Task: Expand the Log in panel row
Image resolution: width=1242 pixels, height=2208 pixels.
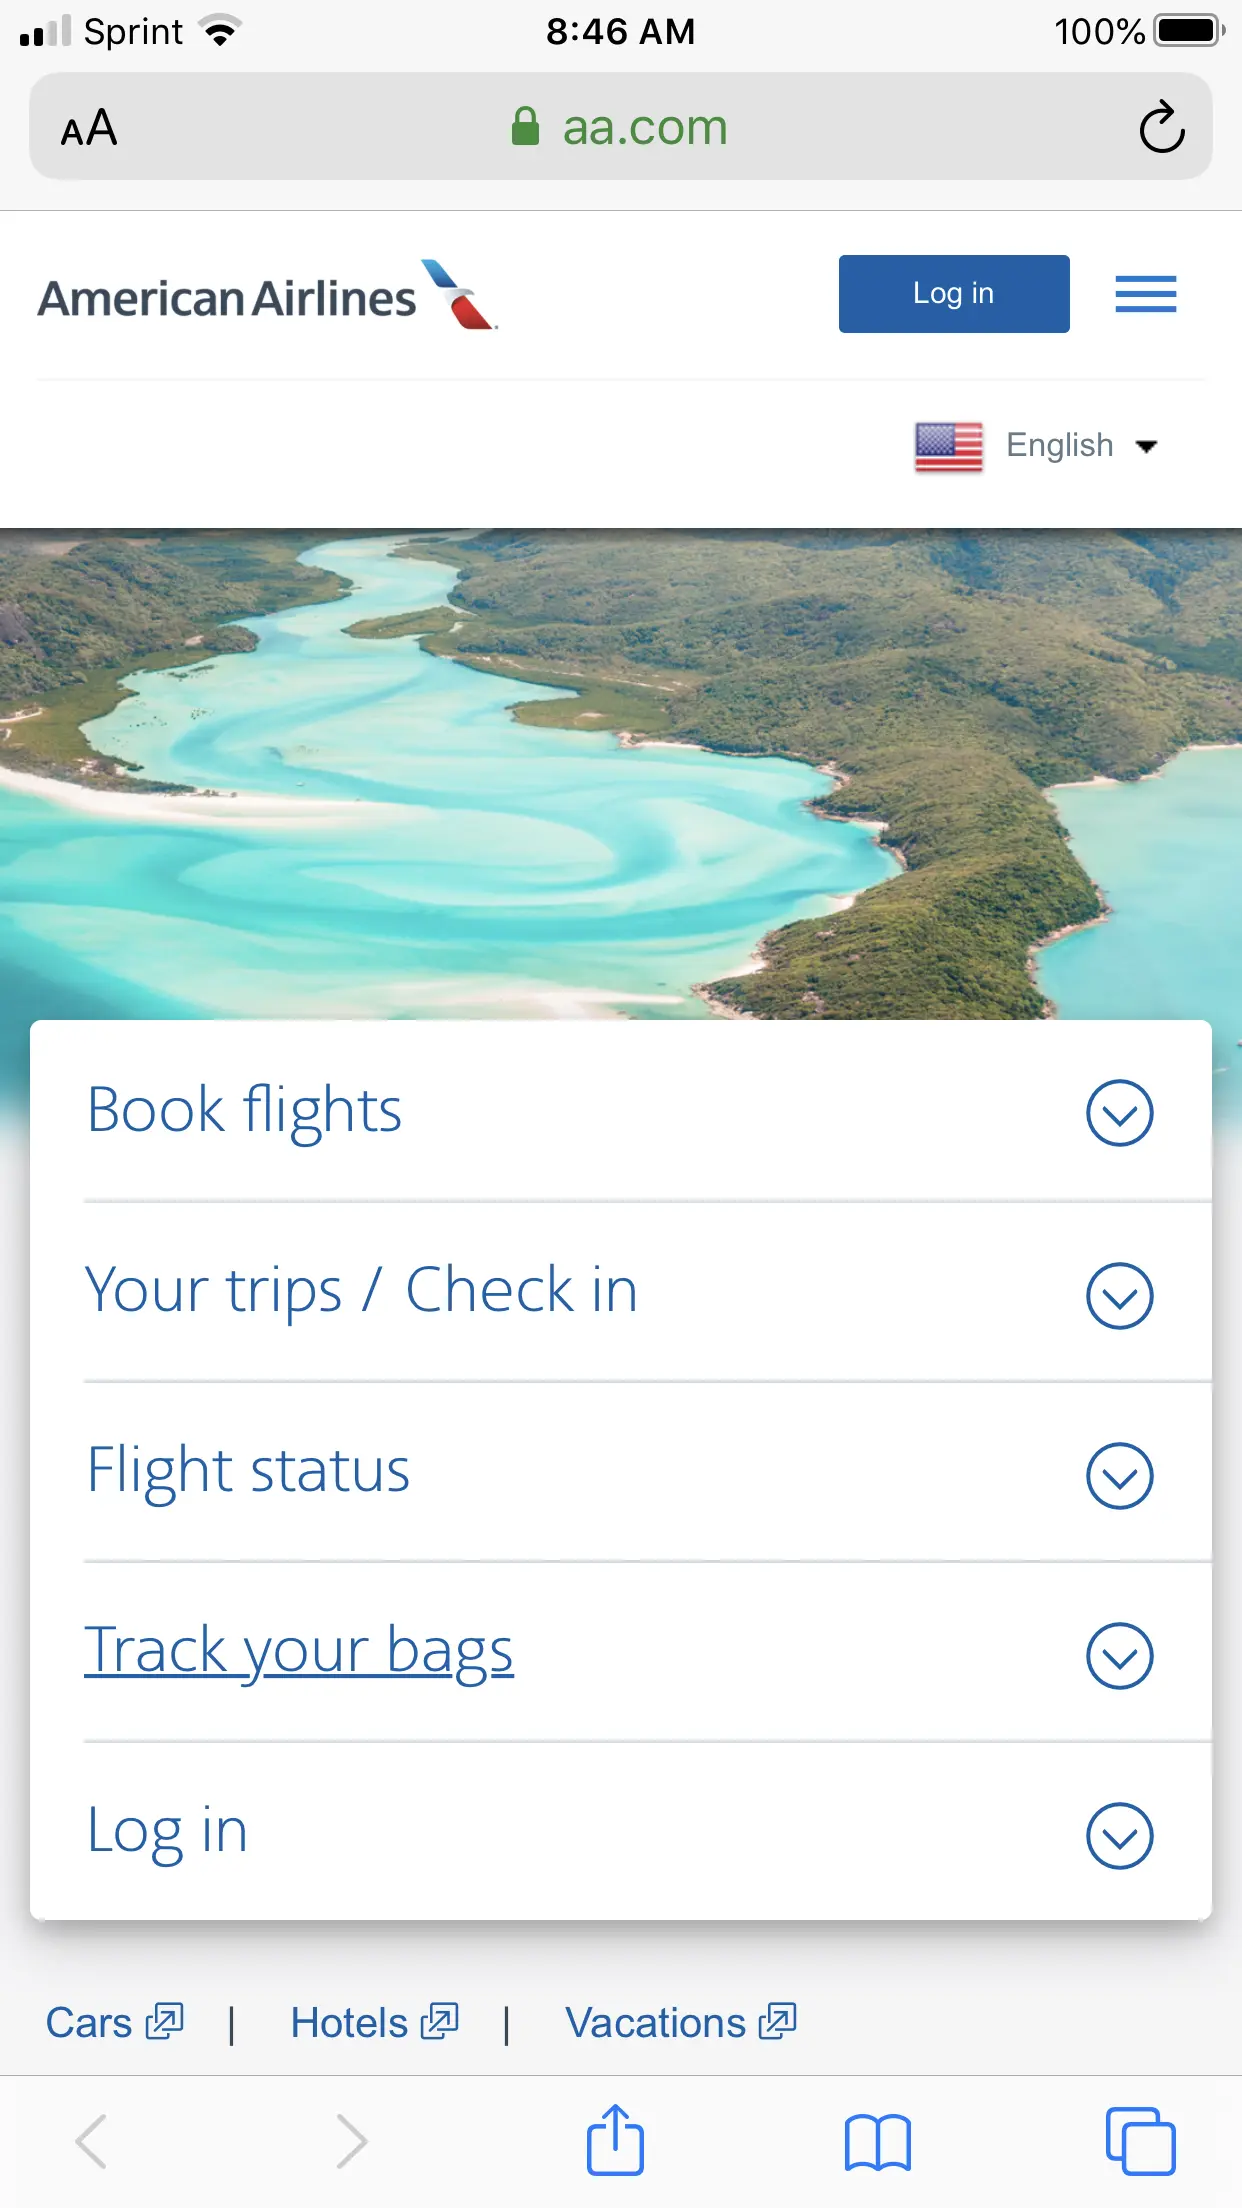Action: click(1119, 1835)
